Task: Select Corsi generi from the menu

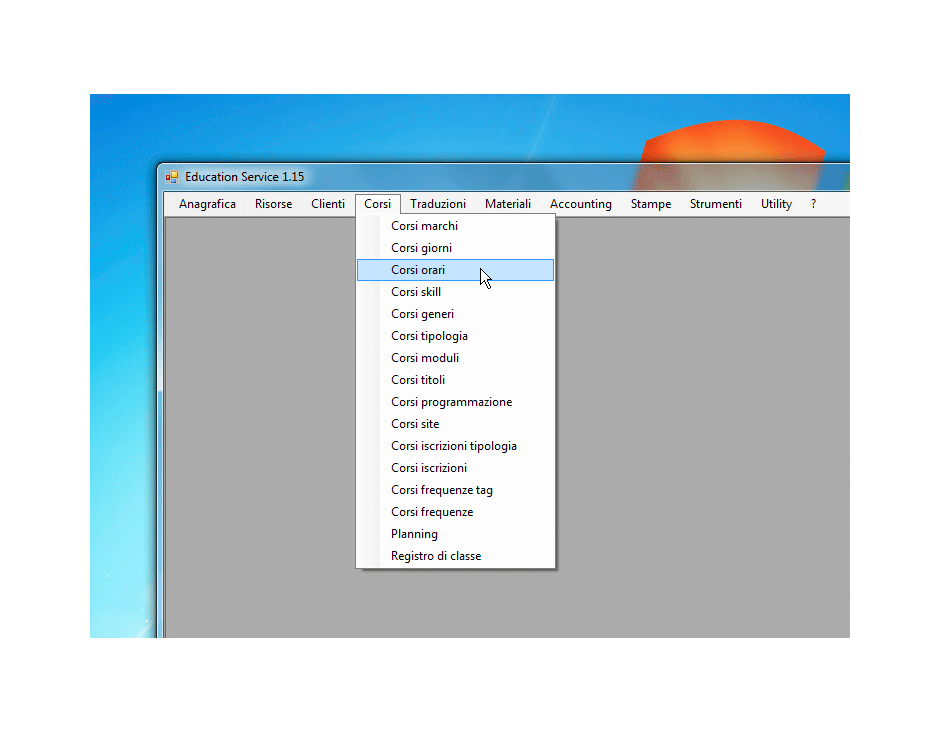Action: point(456,314)
